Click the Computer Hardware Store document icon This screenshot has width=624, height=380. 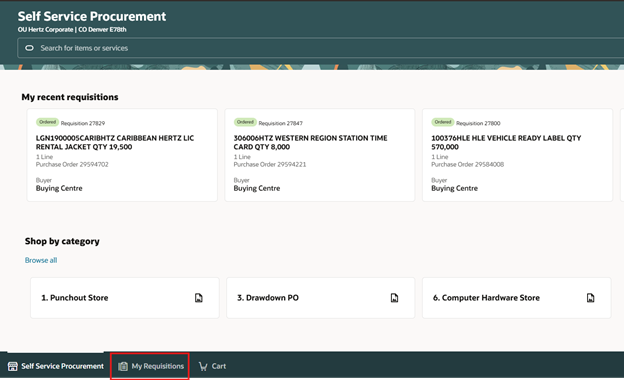(591, 298)
